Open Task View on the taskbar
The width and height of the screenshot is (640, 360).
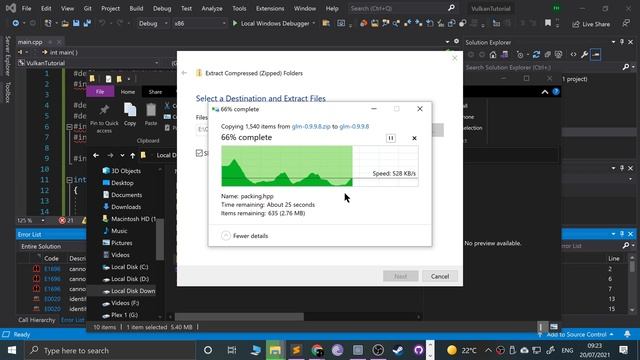point(231,350)
